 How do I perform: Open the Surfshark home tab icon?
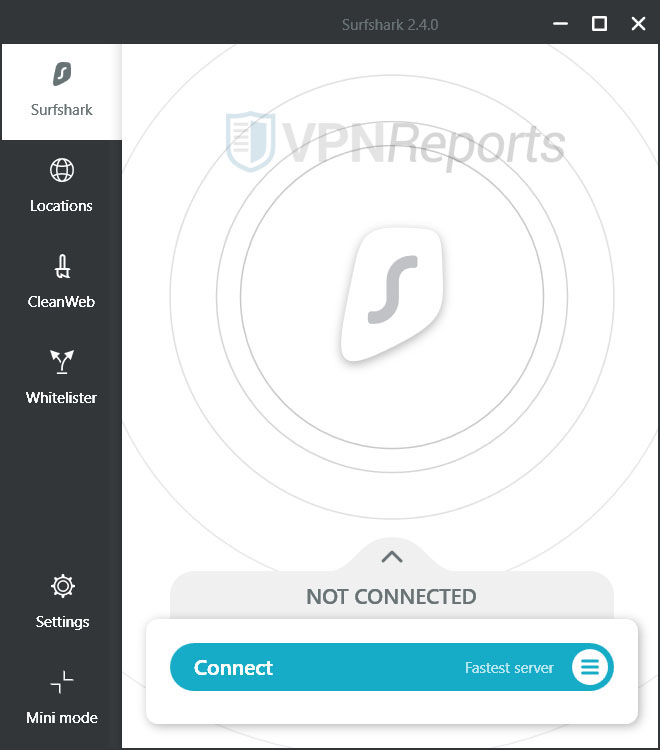pyautogui.click(x=62, y=74)
